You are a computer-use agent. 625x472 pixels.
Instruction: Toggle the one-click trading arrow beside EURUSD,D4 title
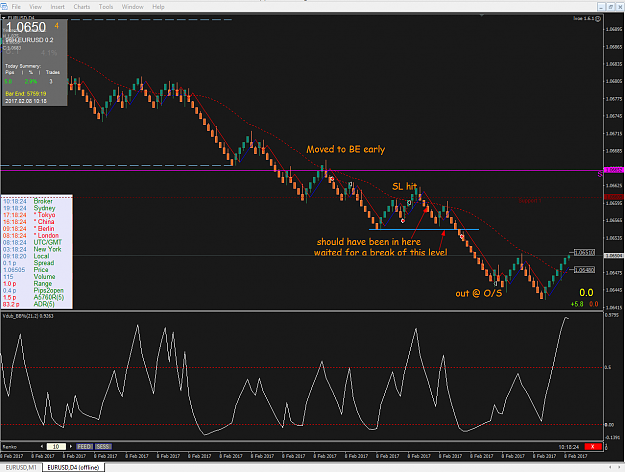click(4, 18)
